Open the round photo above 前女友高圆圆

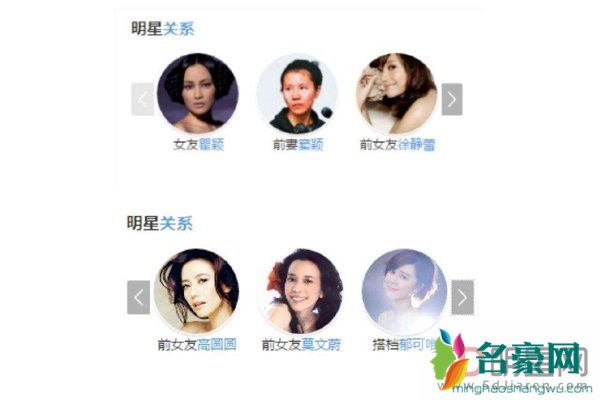(197, 292)
